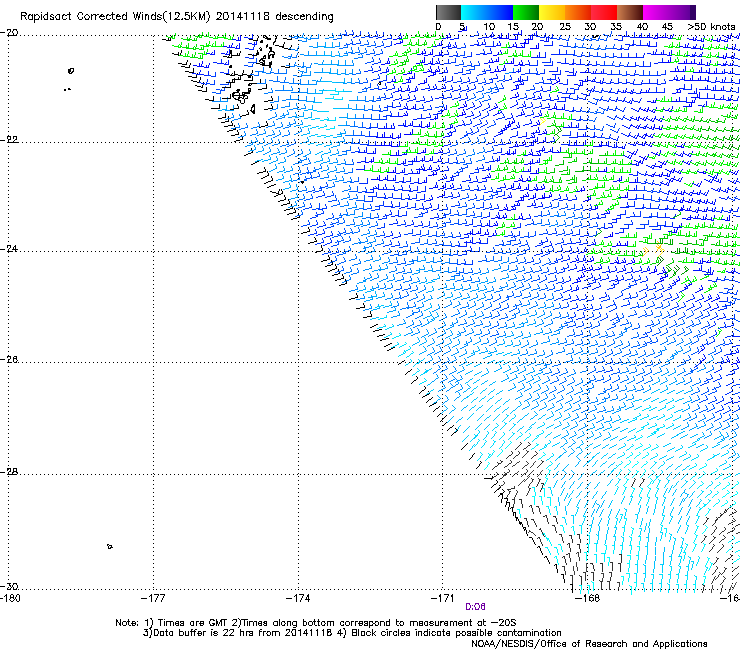Click the gray 0-5 knots color swatch

click(x=448, y=12)
